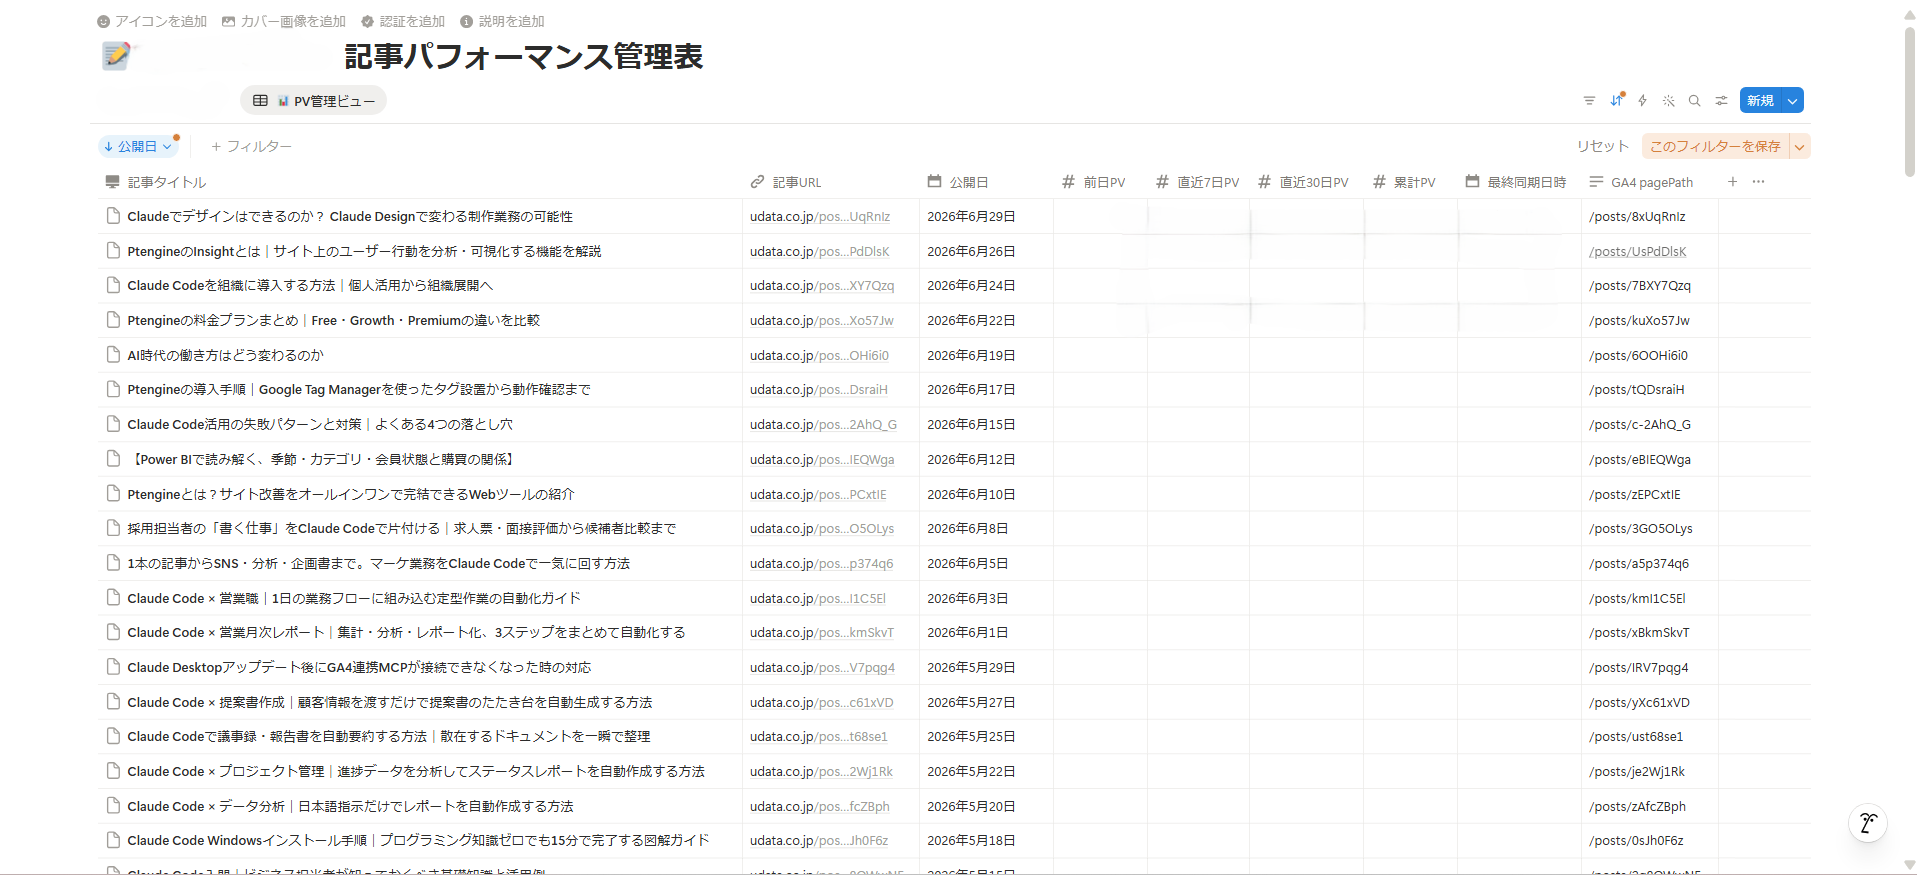
Task: Click 認証を追加 option
Action: coord(403,21)
